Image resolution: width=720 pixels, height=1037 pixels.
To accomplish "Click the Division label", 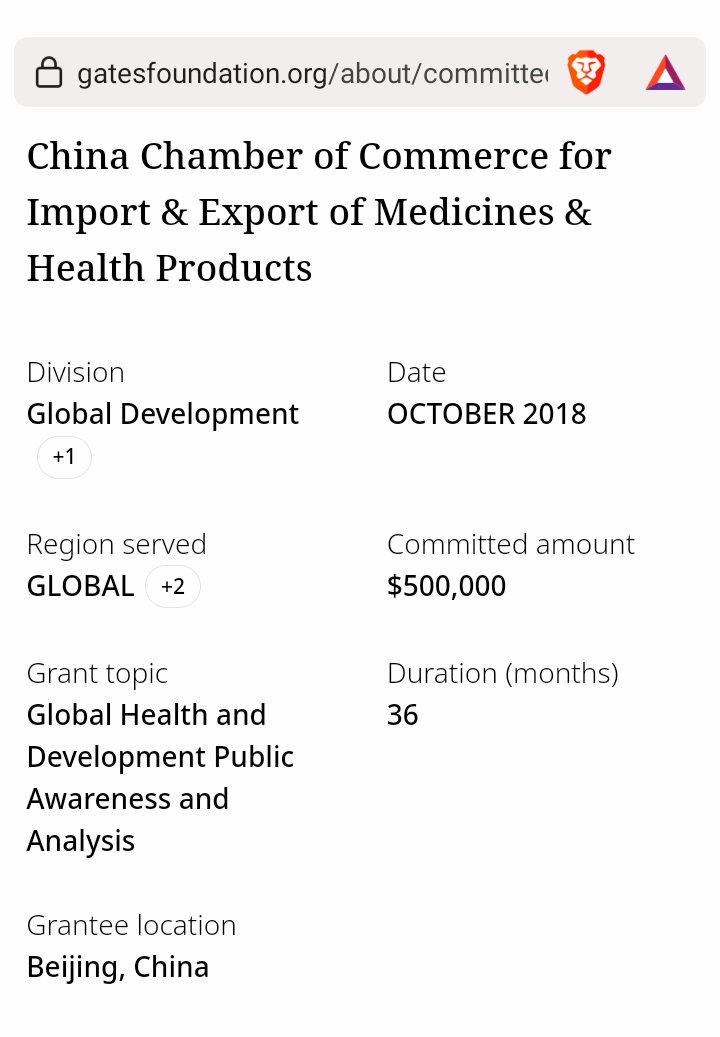I will (75, 372).
